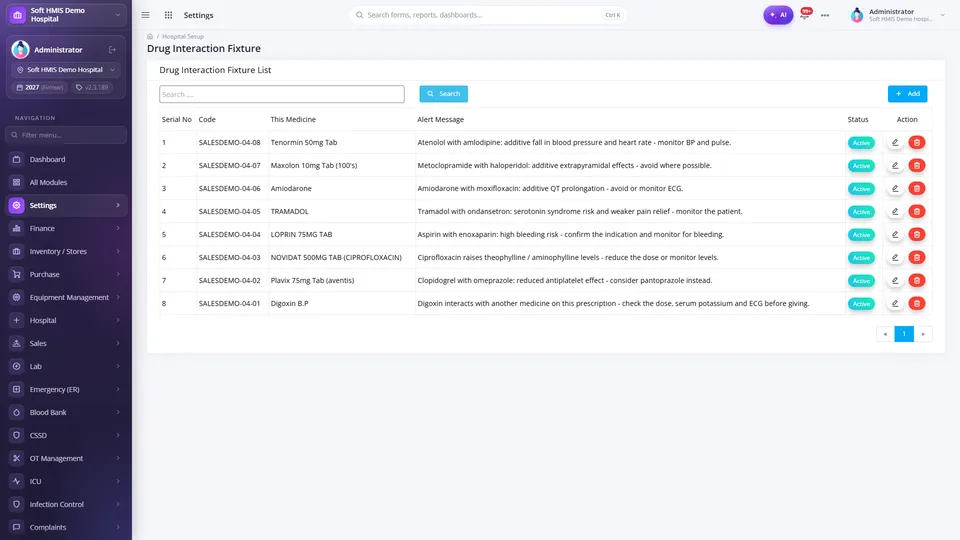Expand the Finance sidebar section
The image size is (960, 540).
point(66,228)
